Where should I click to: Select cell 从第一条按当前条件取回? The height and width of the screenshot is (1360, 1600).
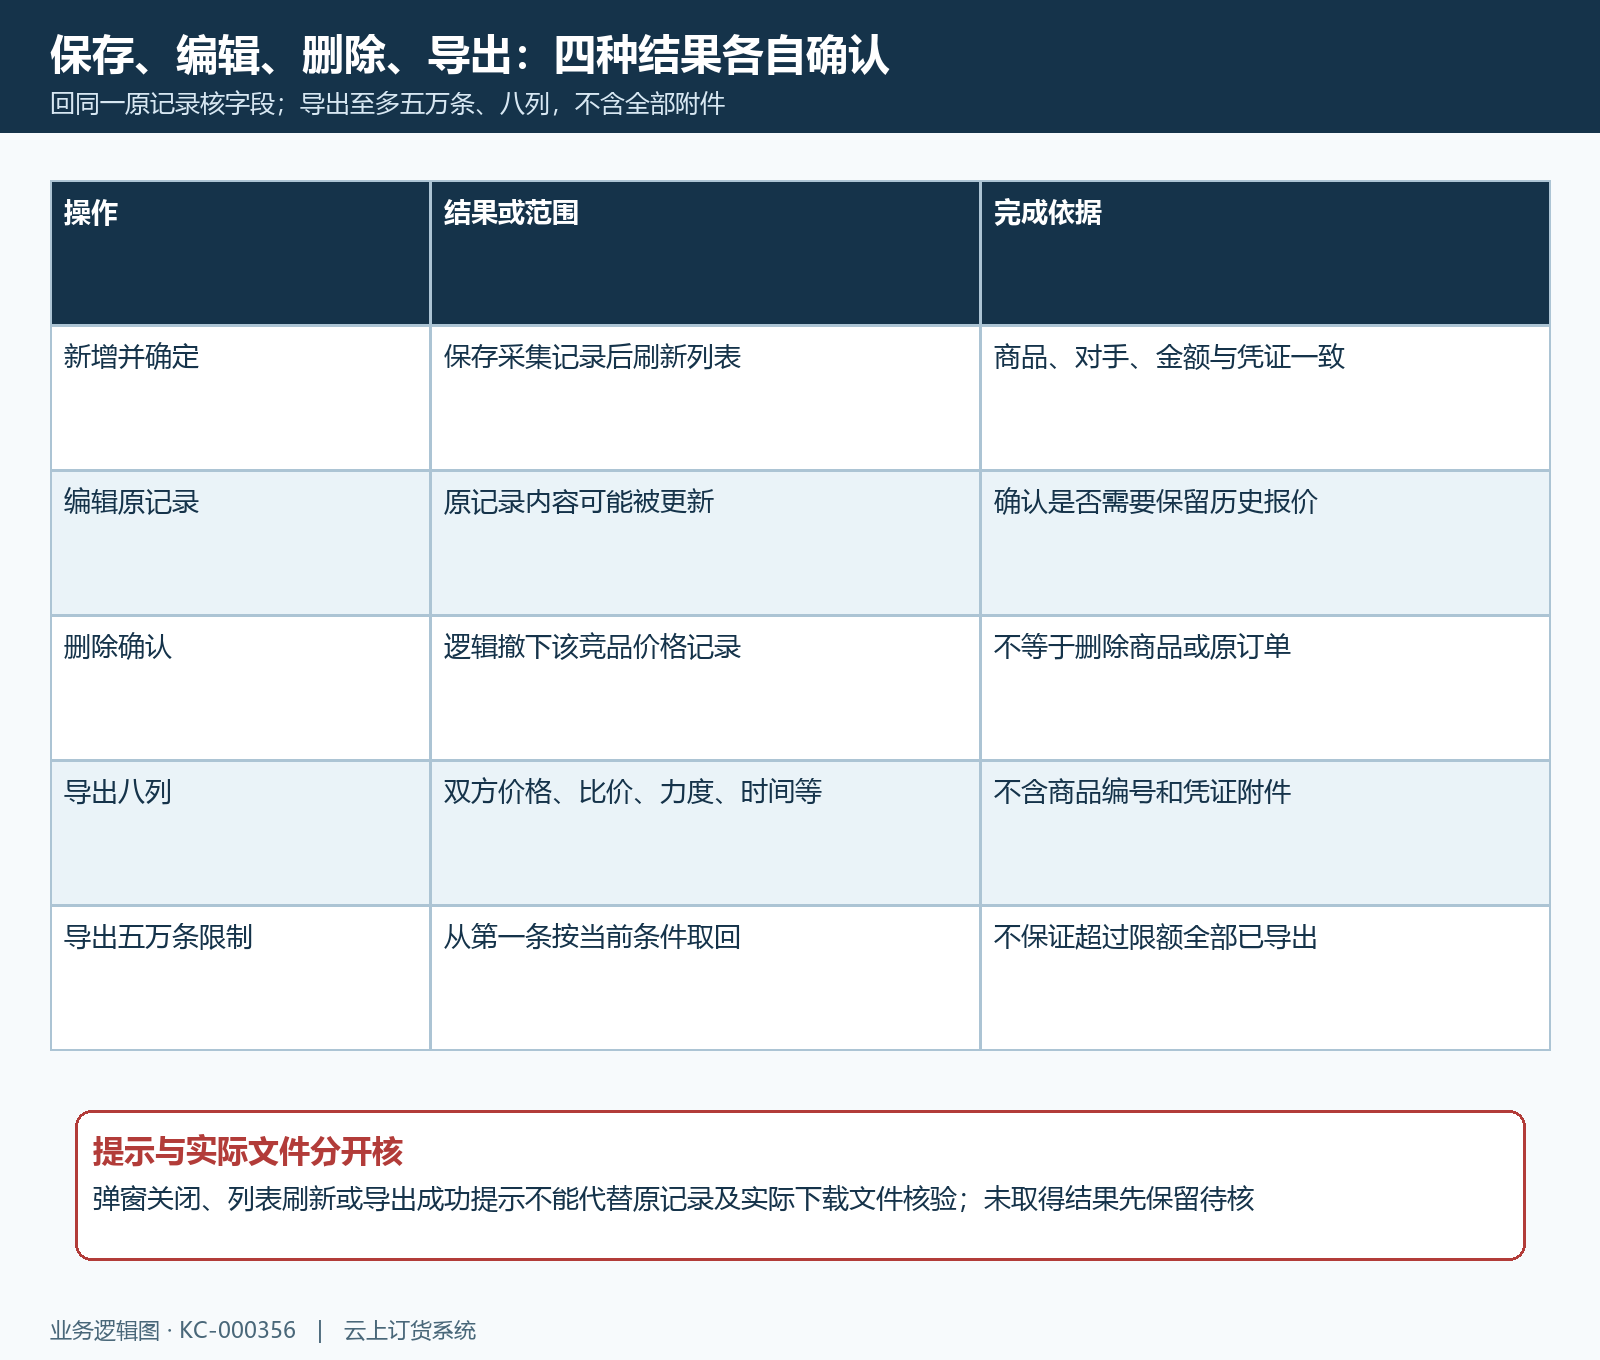tap(705, 978)
